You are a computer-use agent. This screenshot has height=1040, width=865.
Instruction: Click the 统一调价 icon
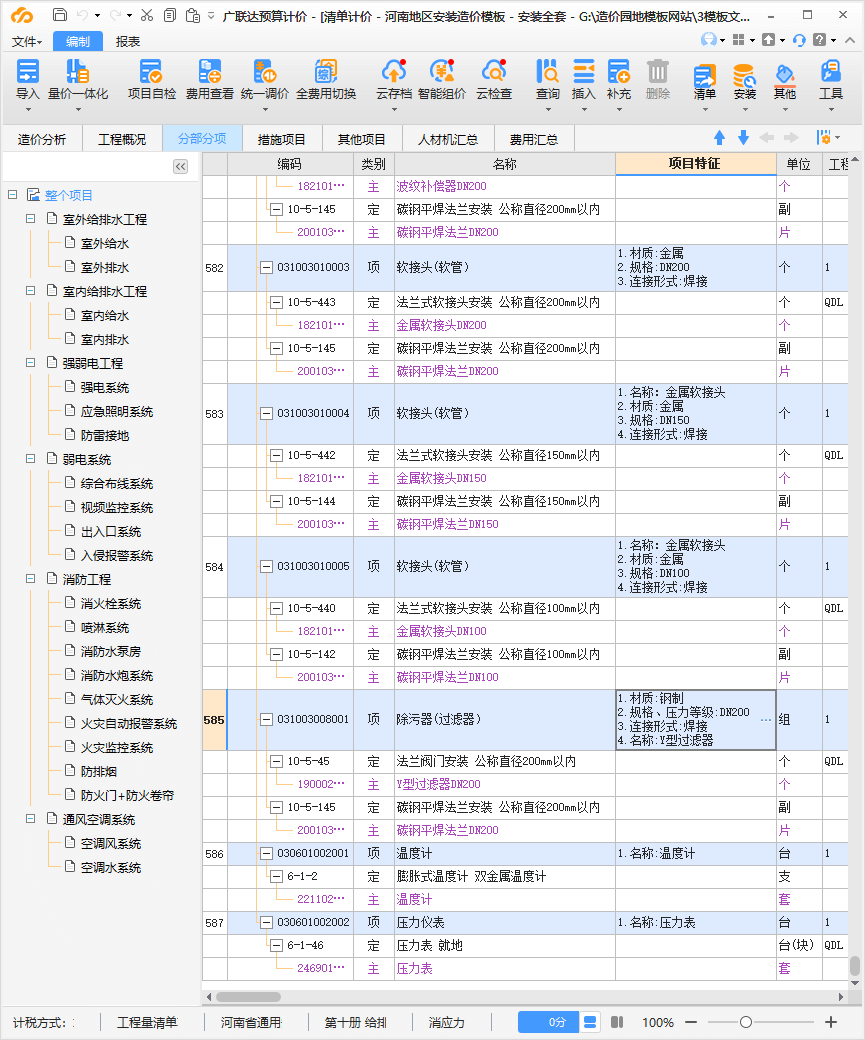[265, 73]
